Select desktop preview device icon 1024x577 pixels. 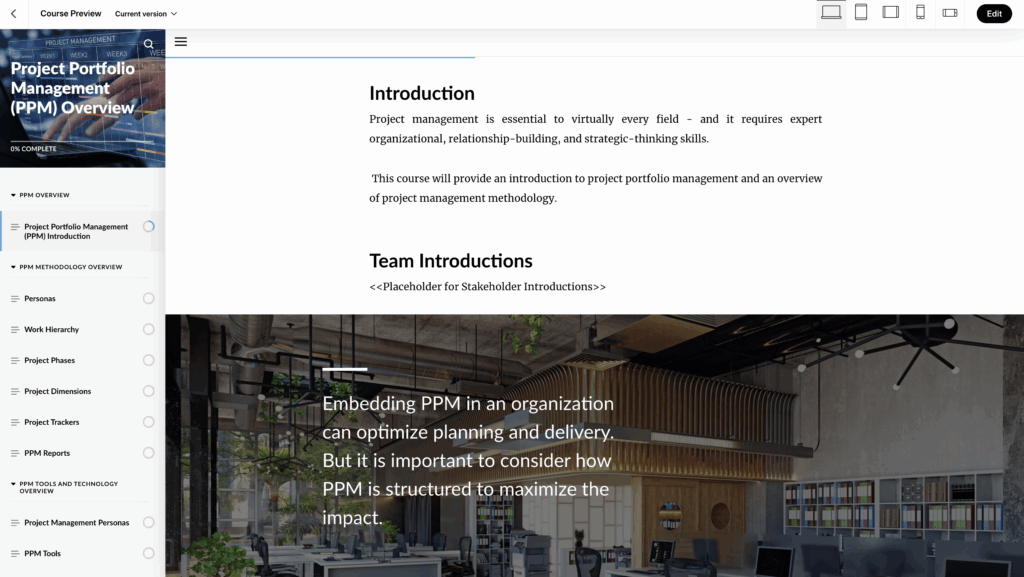pos(830,13)
